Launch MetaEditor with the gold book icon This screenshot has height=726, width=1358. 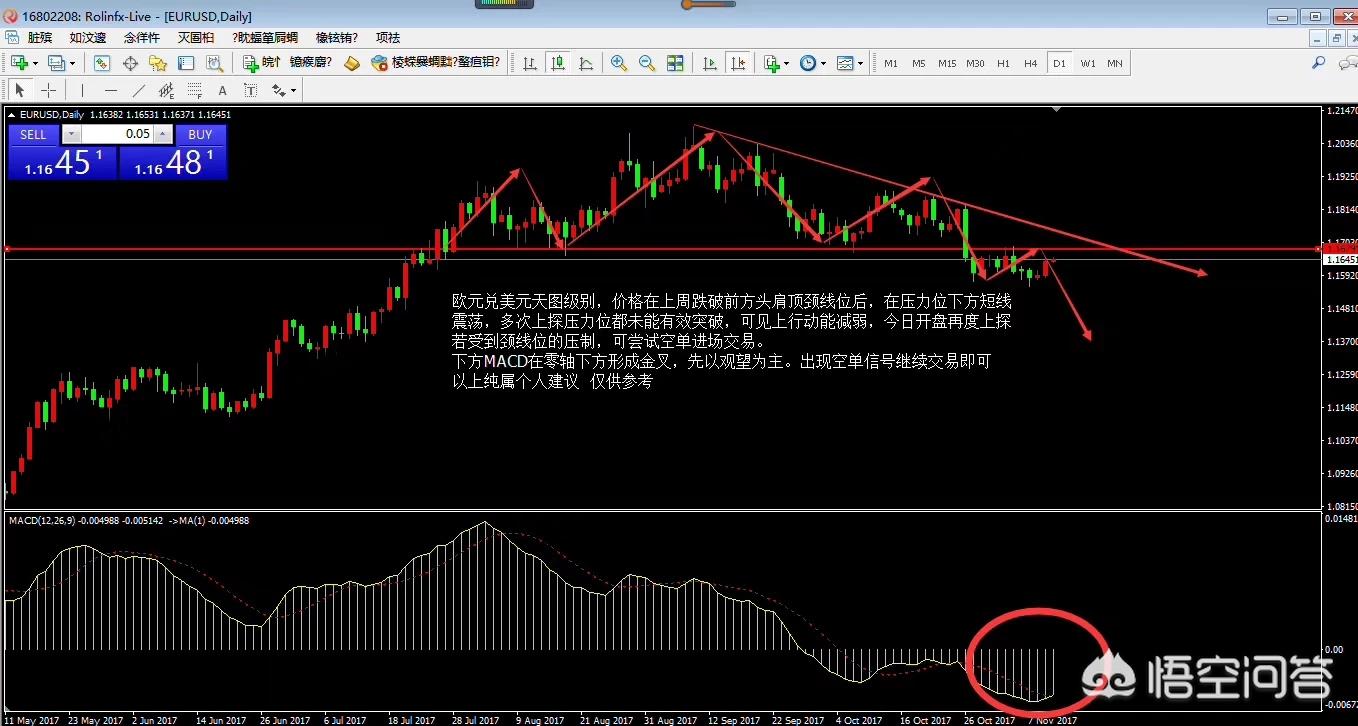(x=351, y=63)
